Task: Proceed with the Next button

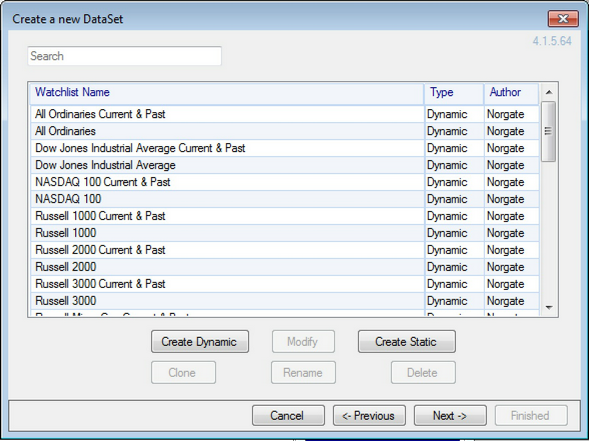Action: (x=450, y=415)
